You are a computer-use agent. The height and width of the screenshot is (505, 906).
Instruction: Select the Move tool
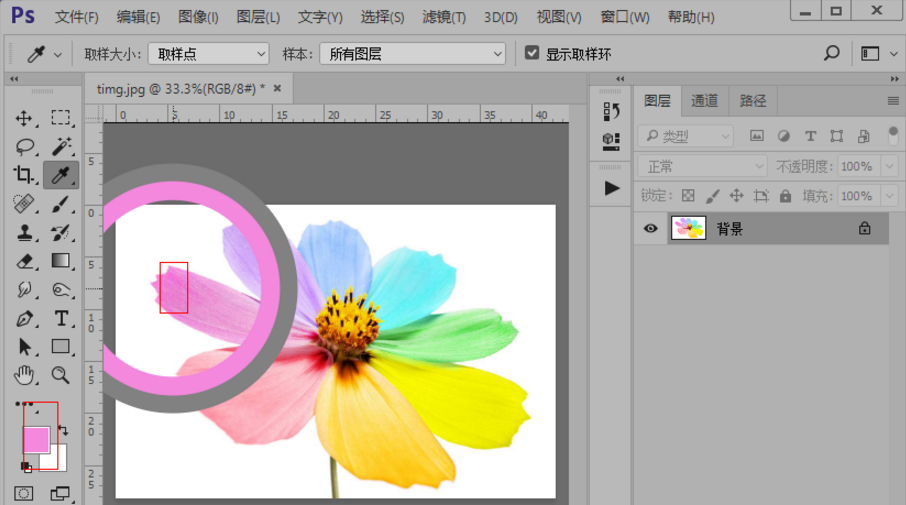coord(24,118)
